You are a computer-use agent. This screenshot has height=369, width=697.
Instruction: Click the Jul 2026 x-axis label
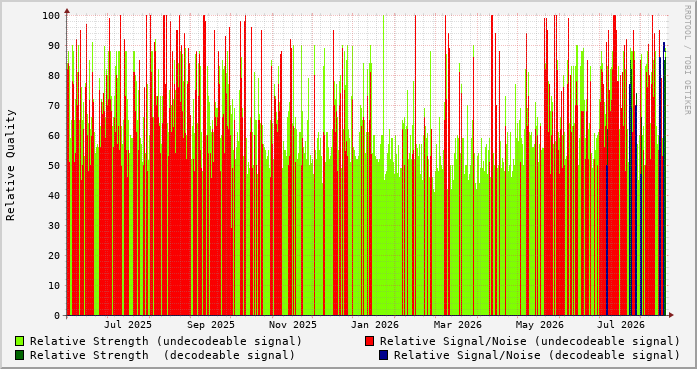click(621, 325)
